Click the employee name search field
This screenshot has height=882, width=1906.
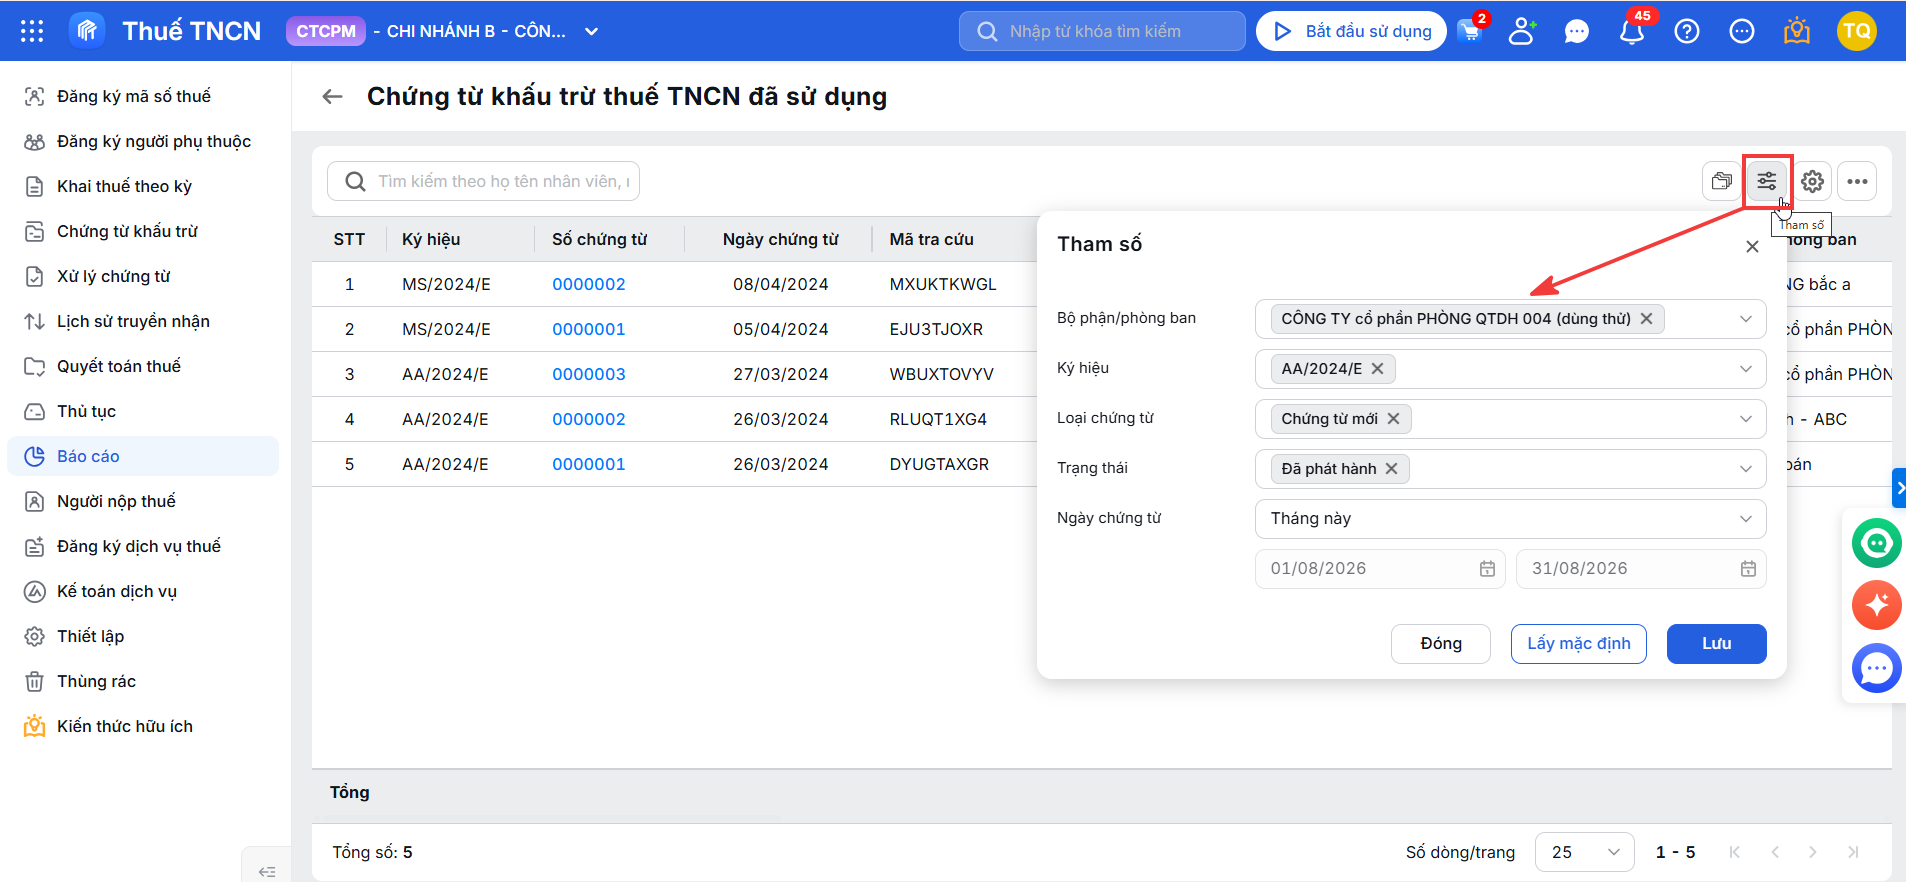[483, 181]
